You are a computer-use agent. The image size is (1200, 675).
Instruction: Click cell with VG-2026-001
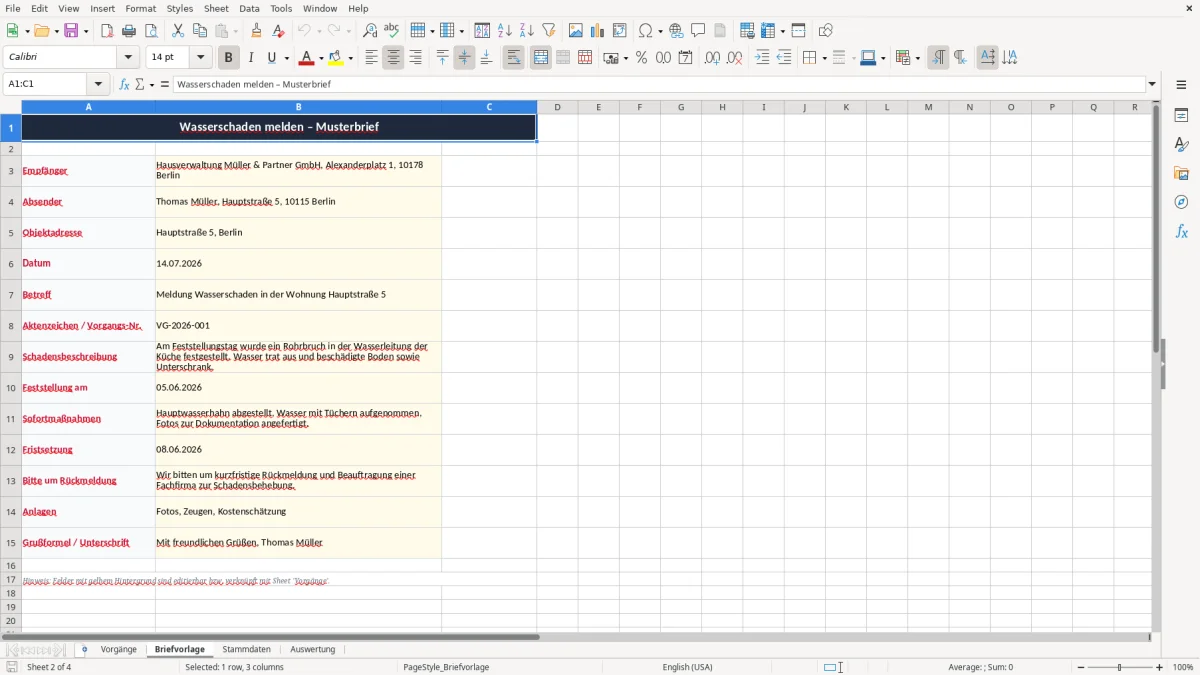(x=298, y=326)
